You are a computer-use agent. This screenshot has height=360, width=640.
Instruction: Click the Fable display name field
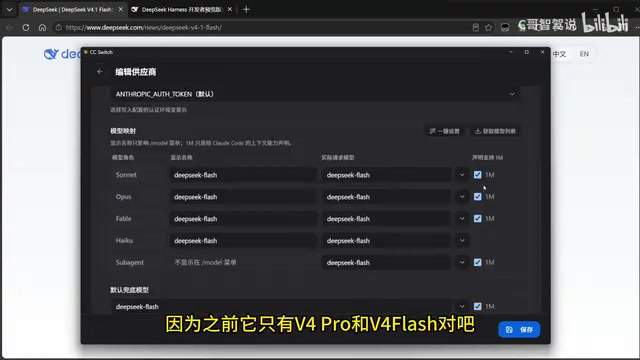tap(242, 218)
